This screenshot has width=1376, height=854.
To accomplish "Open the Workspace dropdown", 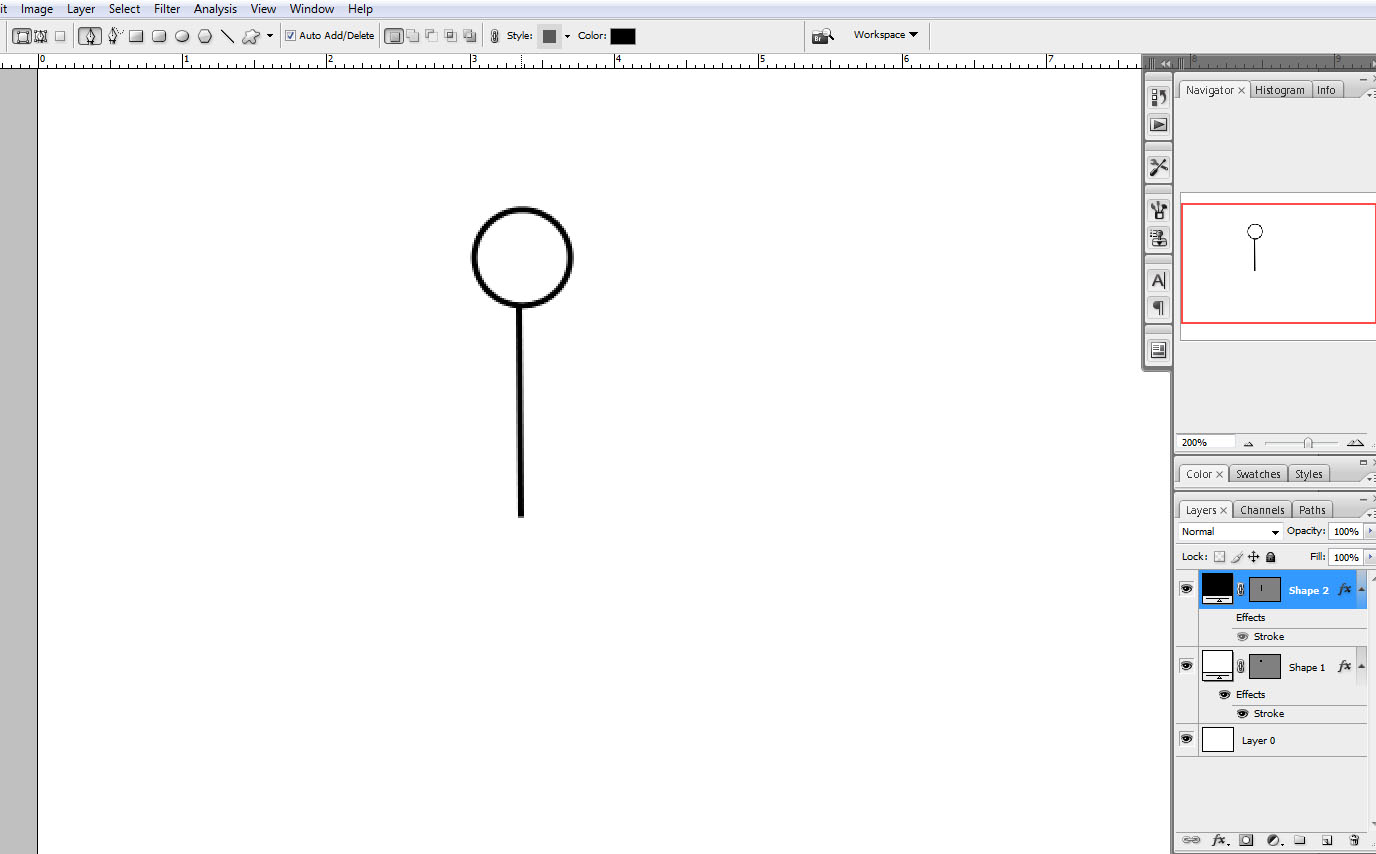I will 886,34.
